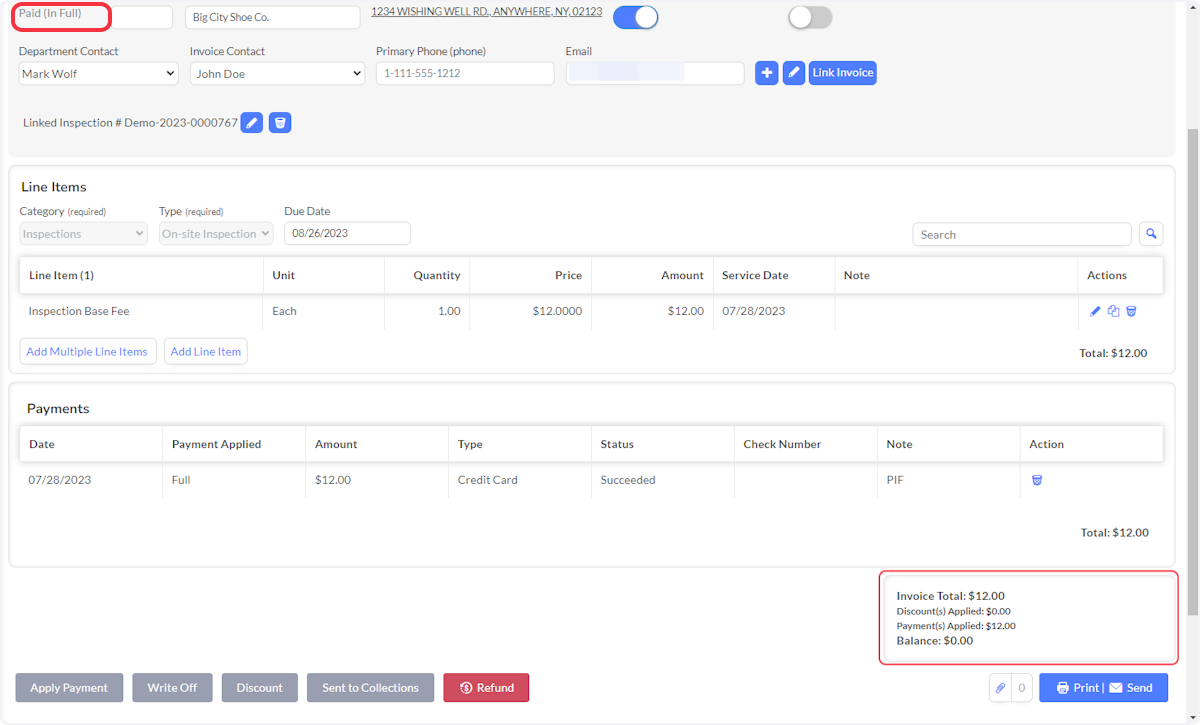The image size is (1200, 725).
Task: Click the Invoice Total: $12.00 text
Action: coord(951,596)
